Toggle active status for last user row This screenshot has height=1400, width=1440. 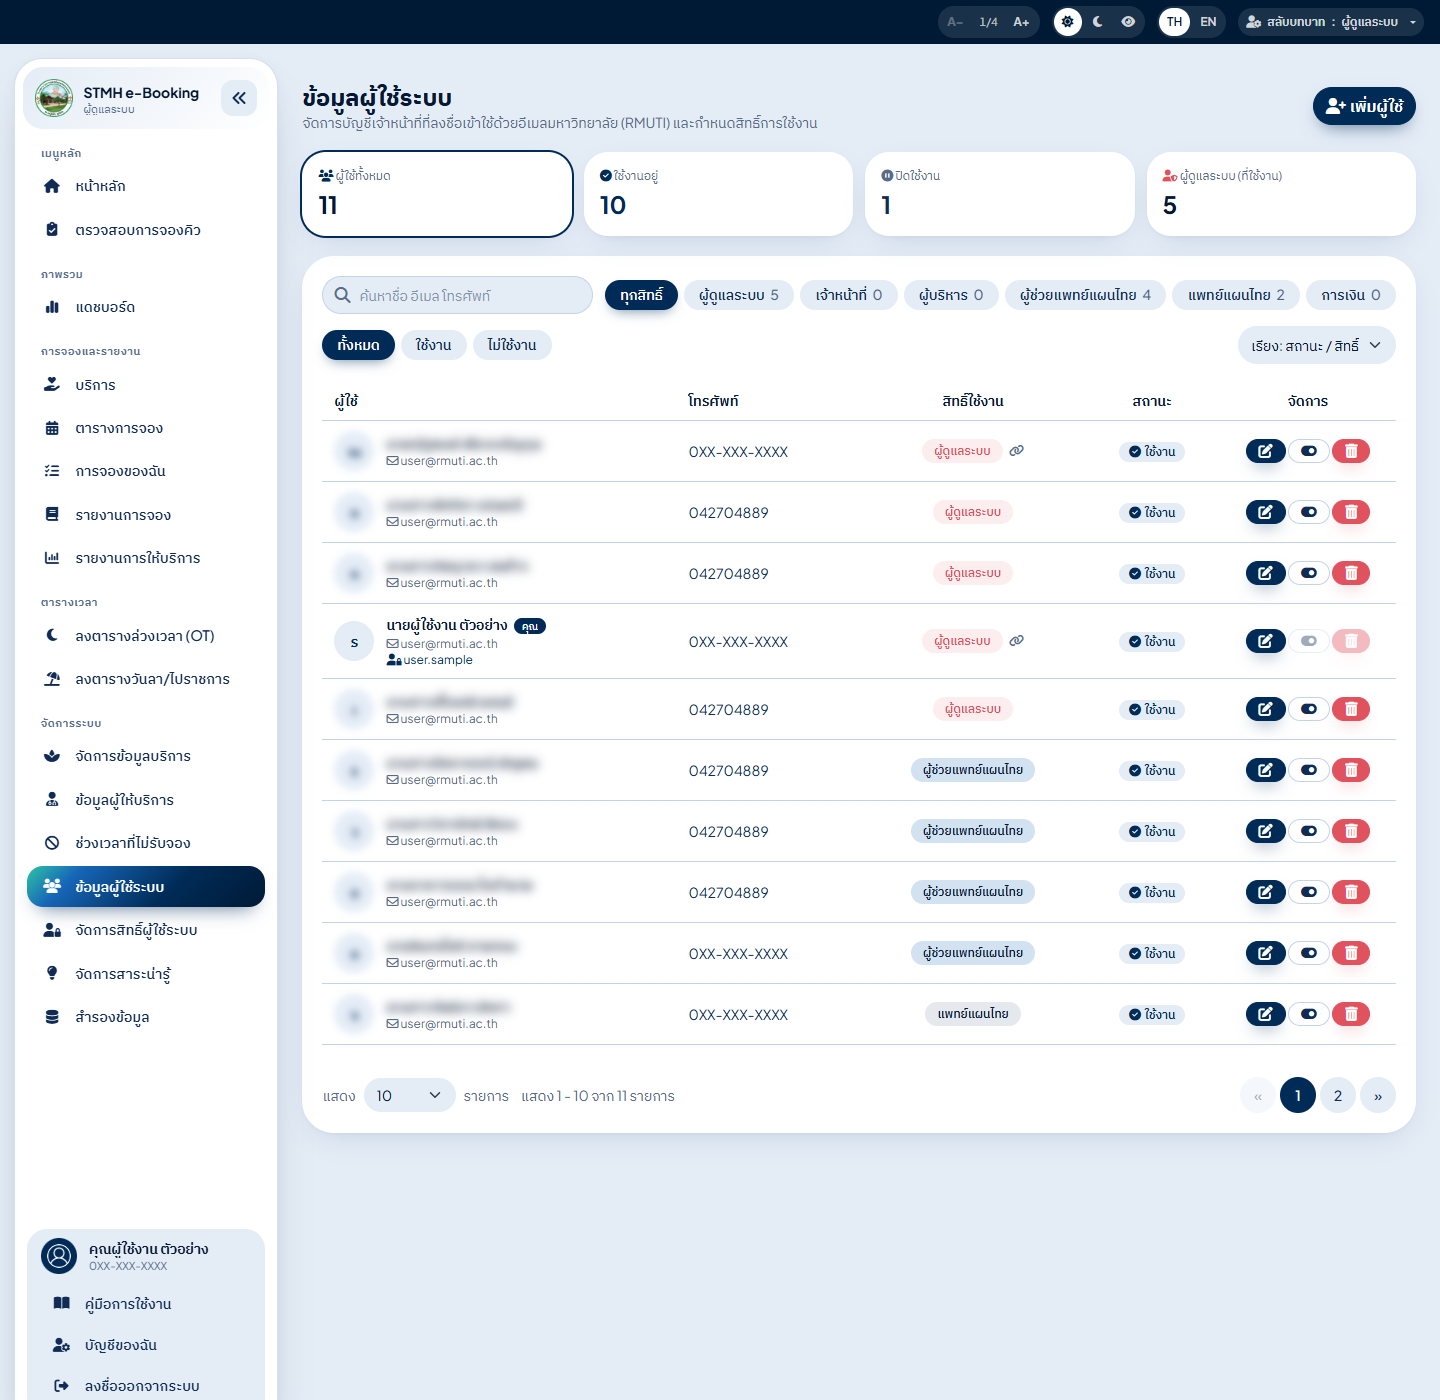(1308, 1014)
